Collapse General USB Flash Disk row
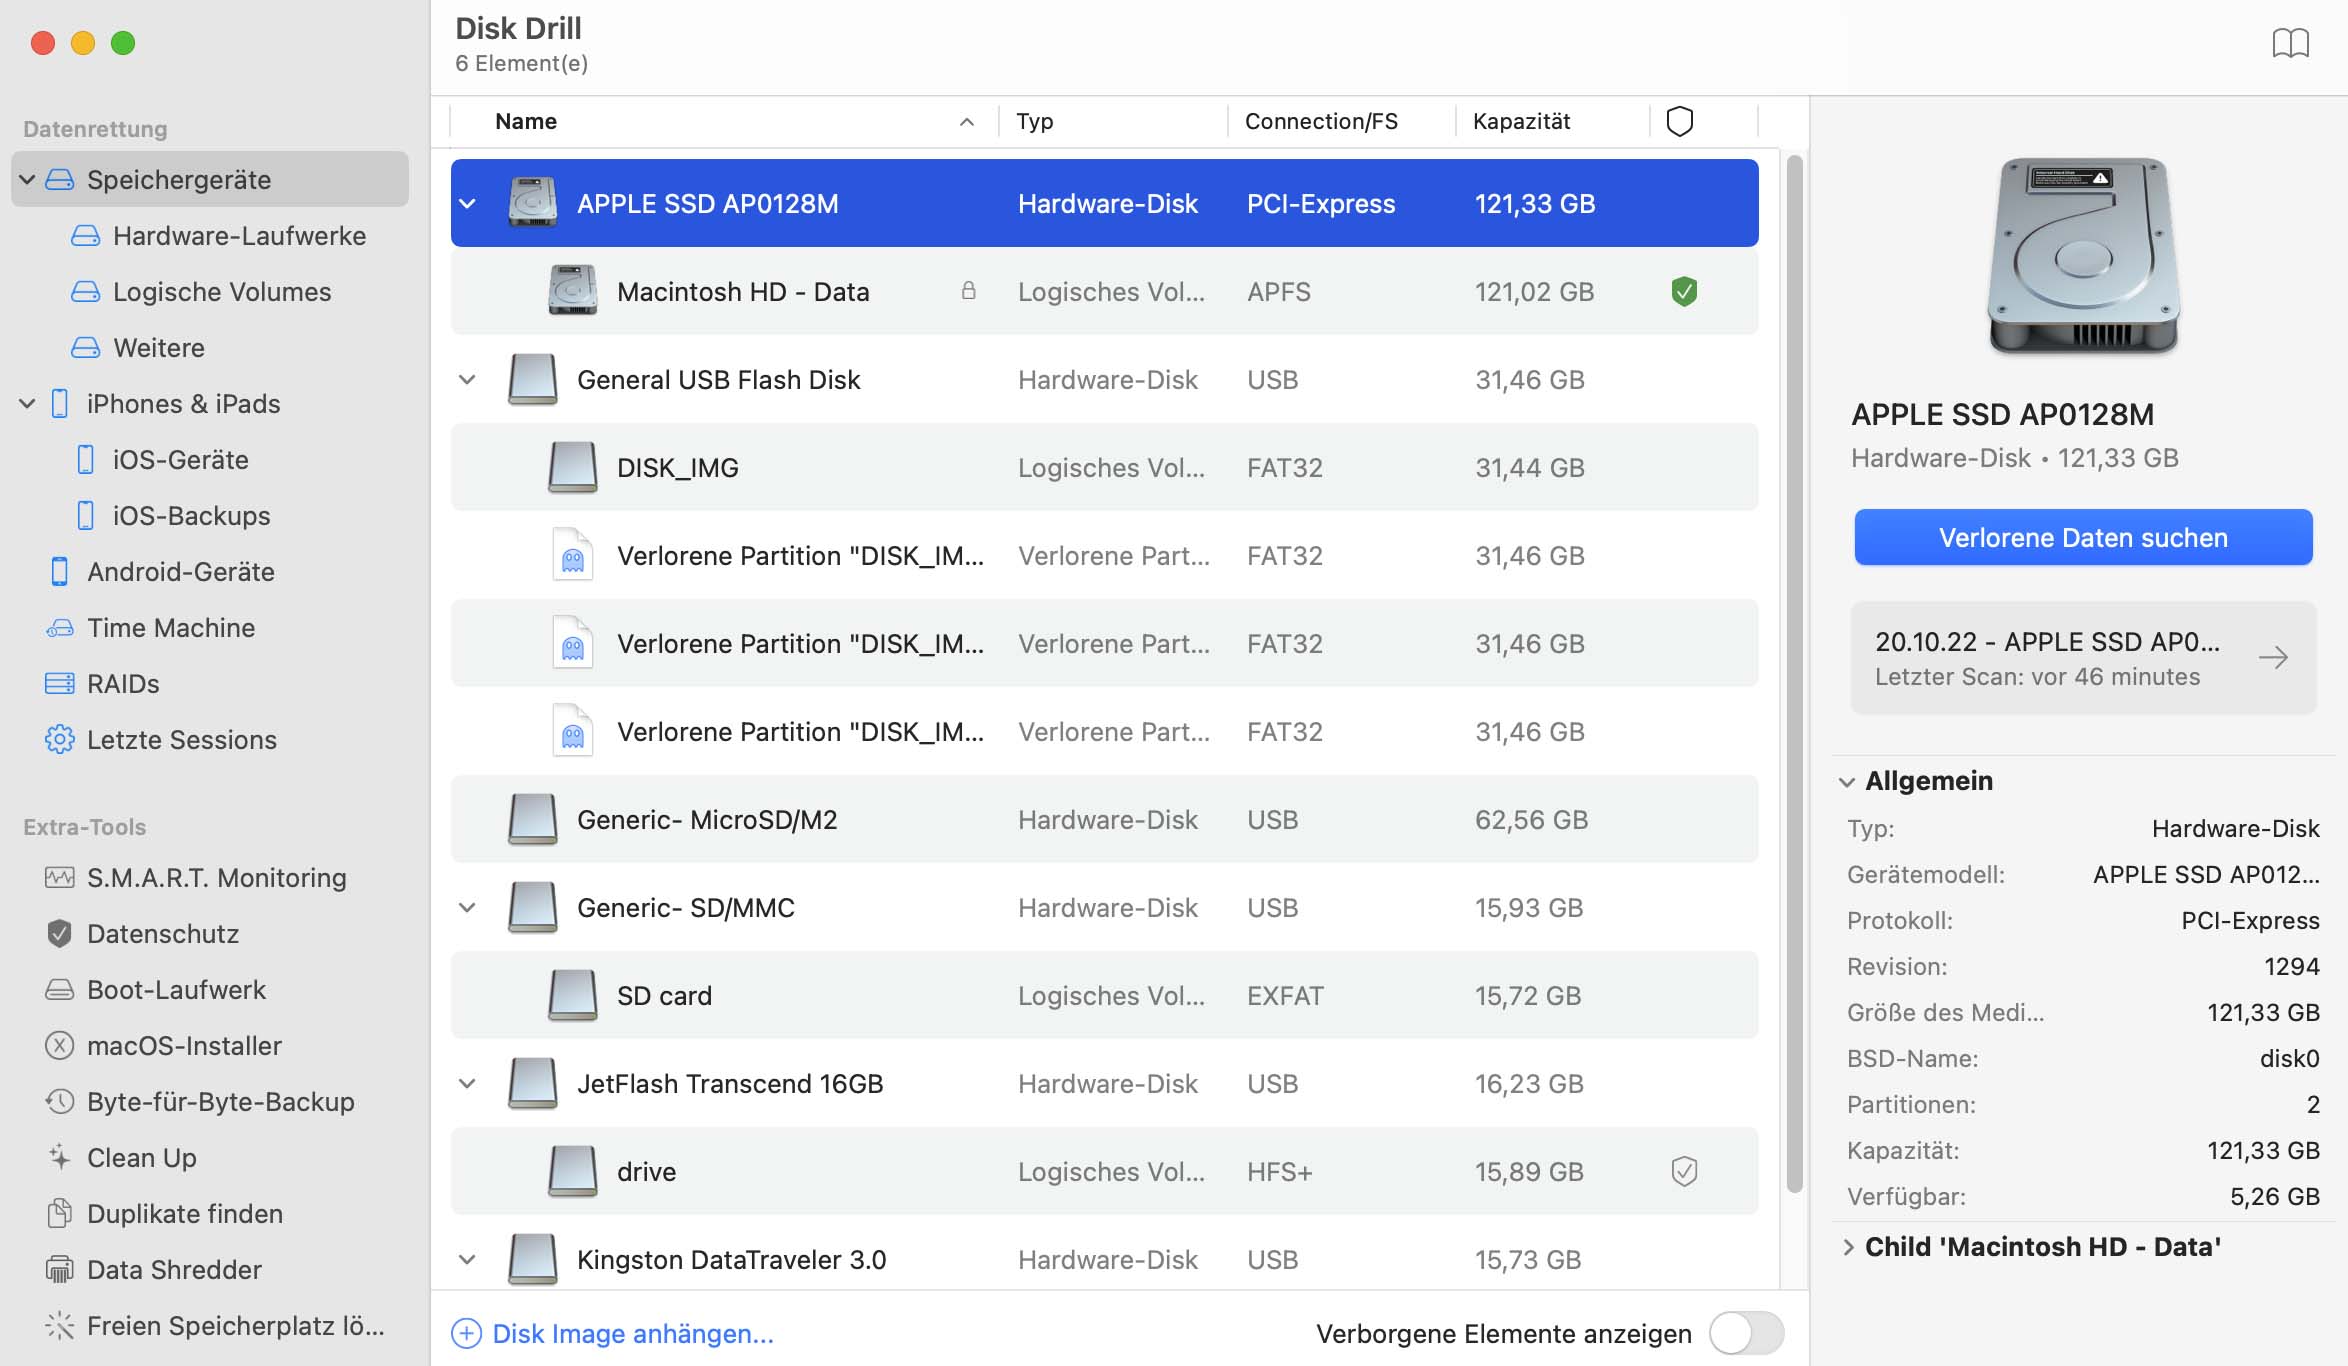2348x1366 pixels. pyautogui.click(x=467, y=380)
